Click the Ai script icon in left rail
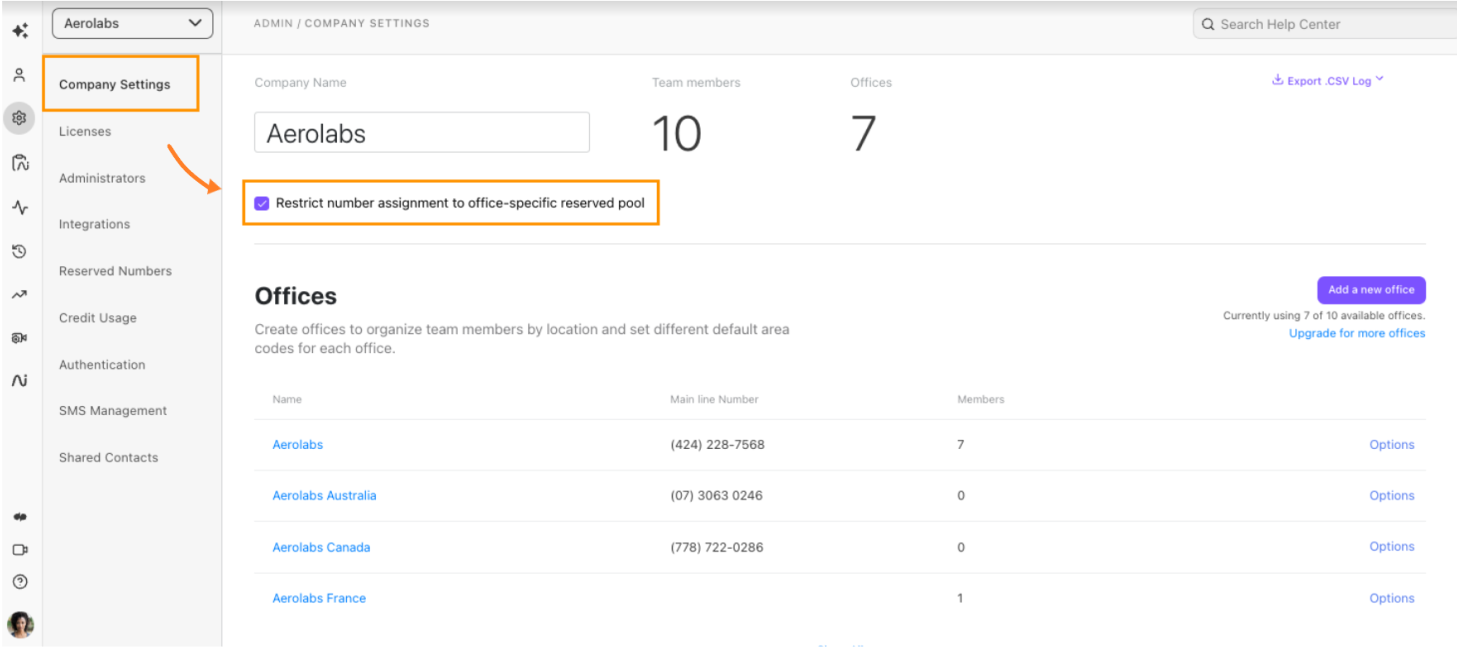 tap(19, 380)
